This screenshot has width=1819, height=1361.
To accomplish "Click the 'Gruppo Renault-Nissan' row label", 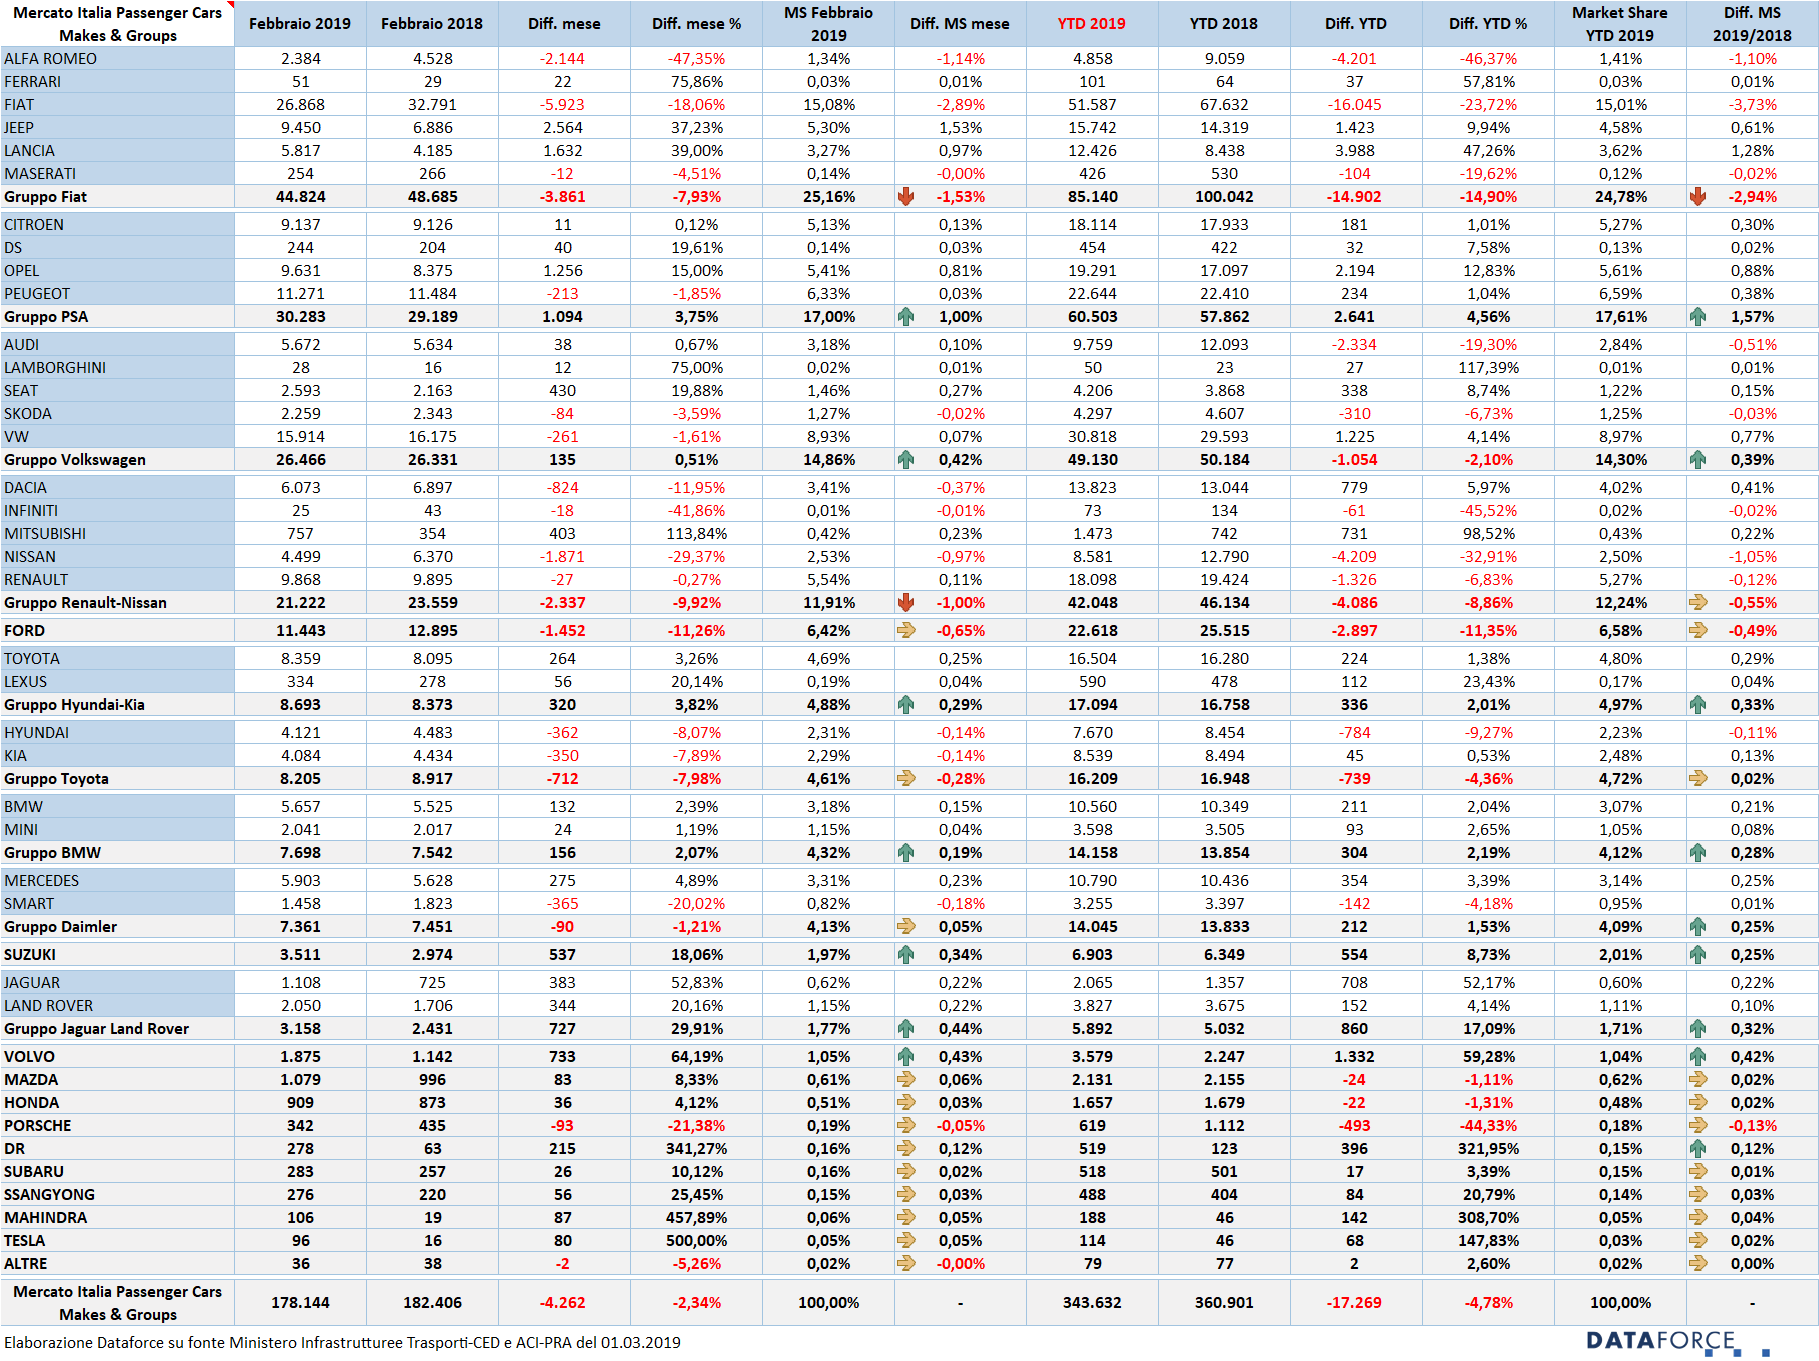I will (x=117, y=603).
